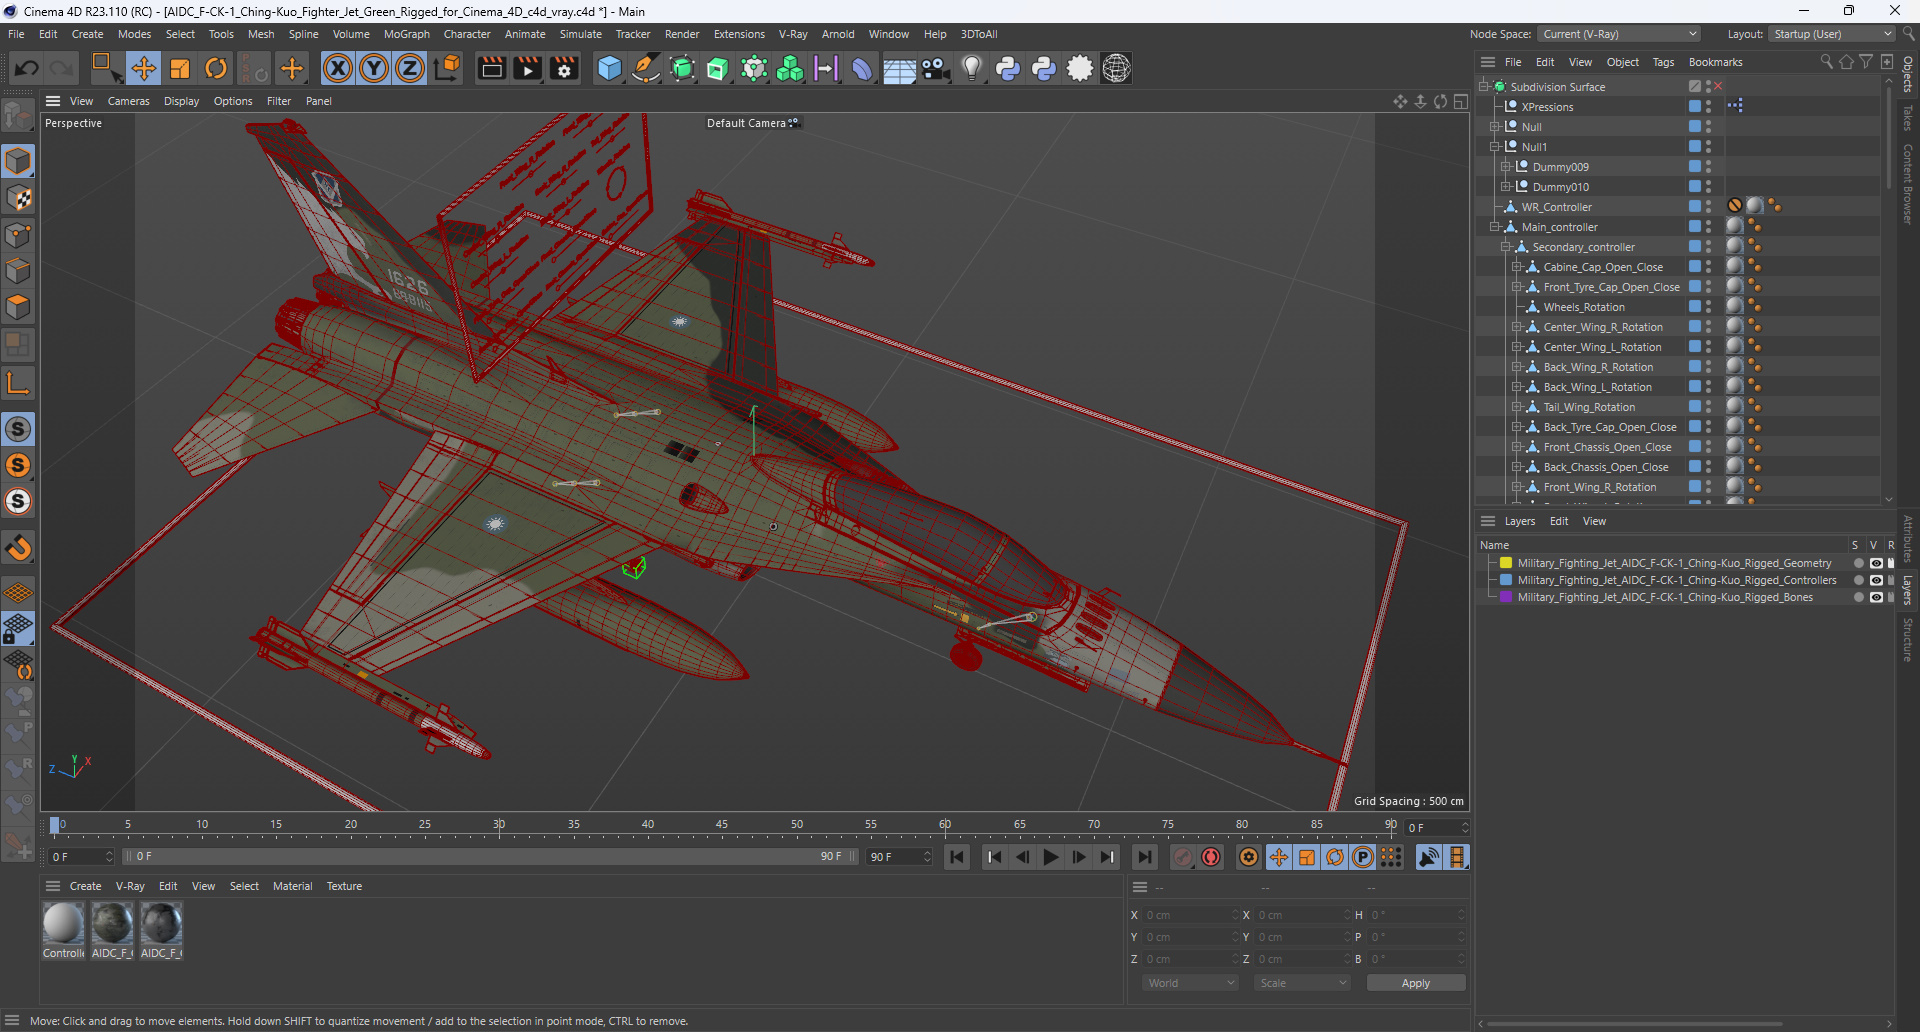Open viewport Cameras menu
This screenshot has width=1920, height=1032.
click(x=128, y=101)
